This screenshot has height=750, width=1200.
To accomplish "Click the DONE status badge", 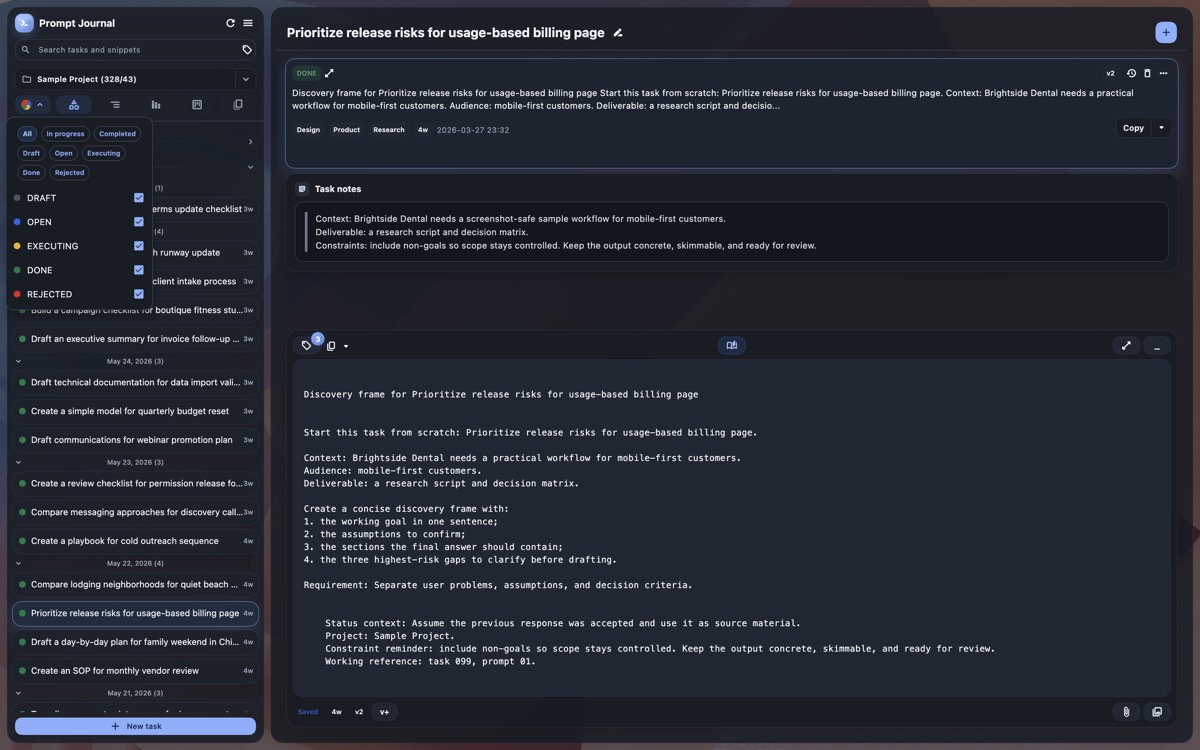I will pyautogui.click(x=306, y=73).
